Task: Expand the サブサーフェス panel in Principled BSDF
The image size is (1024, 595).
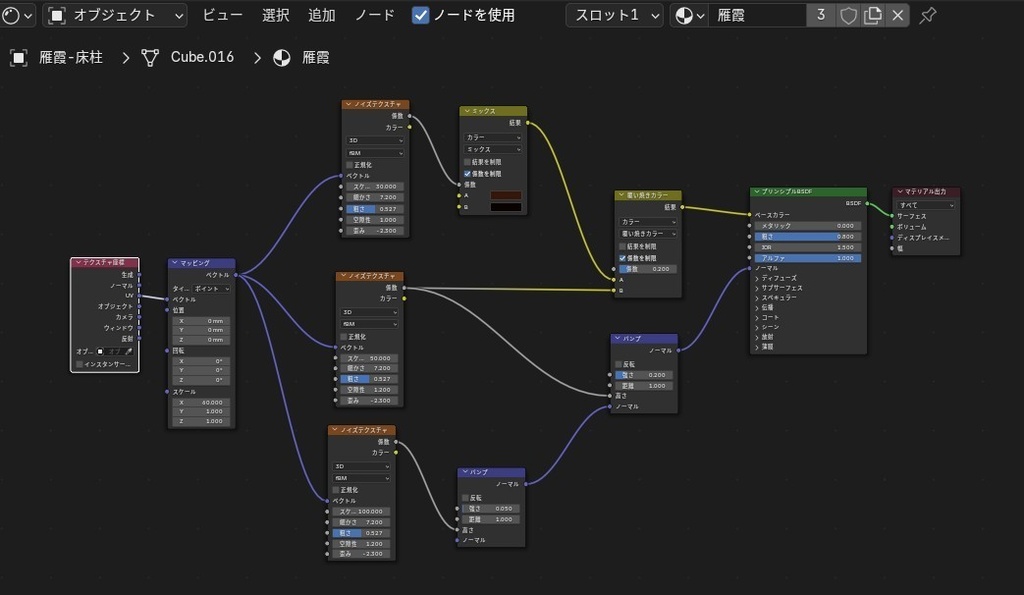Action: pos(778,287)
